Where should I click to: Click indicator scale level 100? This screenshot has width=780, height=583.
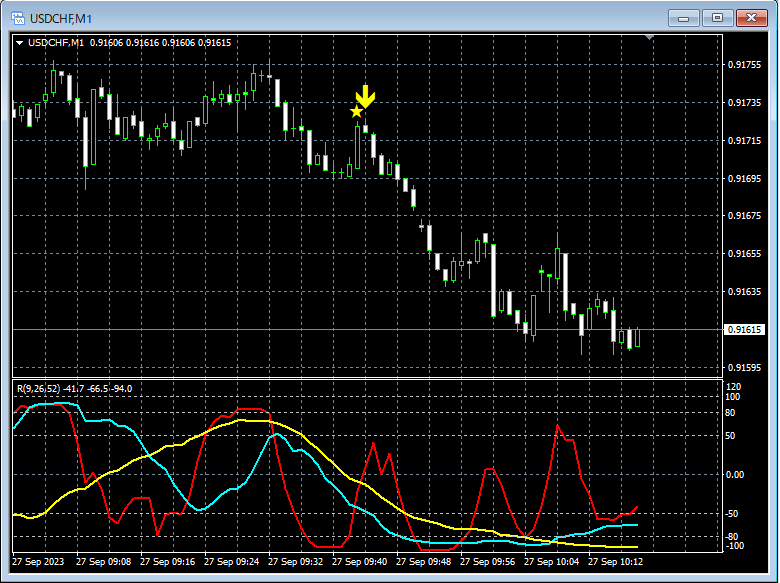pyautogui.click(x=733, y=397)
